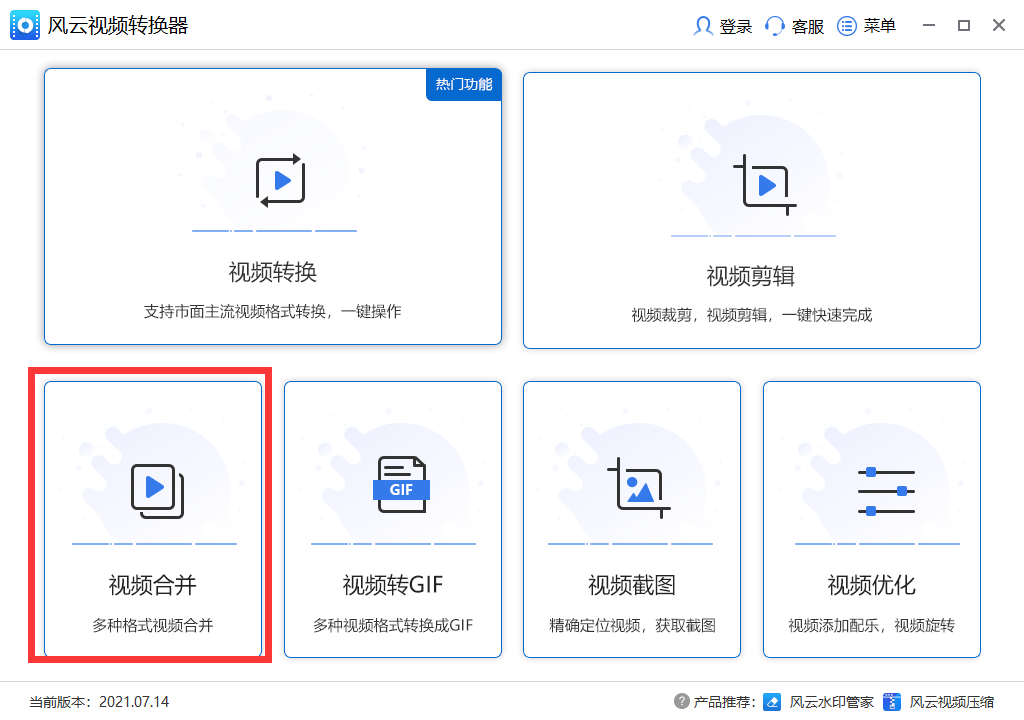The height and width of the screenshot is (720, 1024).
Task: Click text 多种格式视频合并
Action: point(152,625)
